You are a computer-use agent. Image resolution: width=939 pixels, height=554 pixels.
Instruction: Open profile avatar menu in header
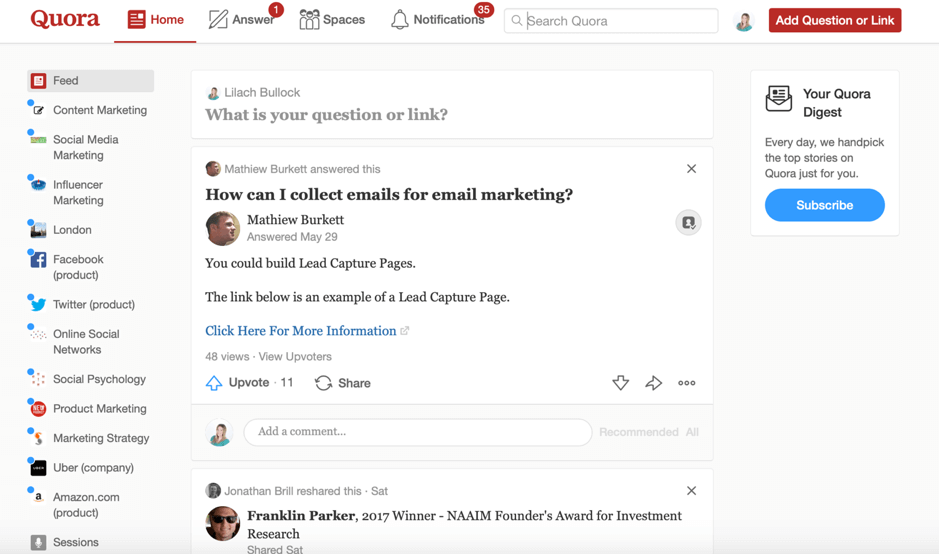(743, 22)
